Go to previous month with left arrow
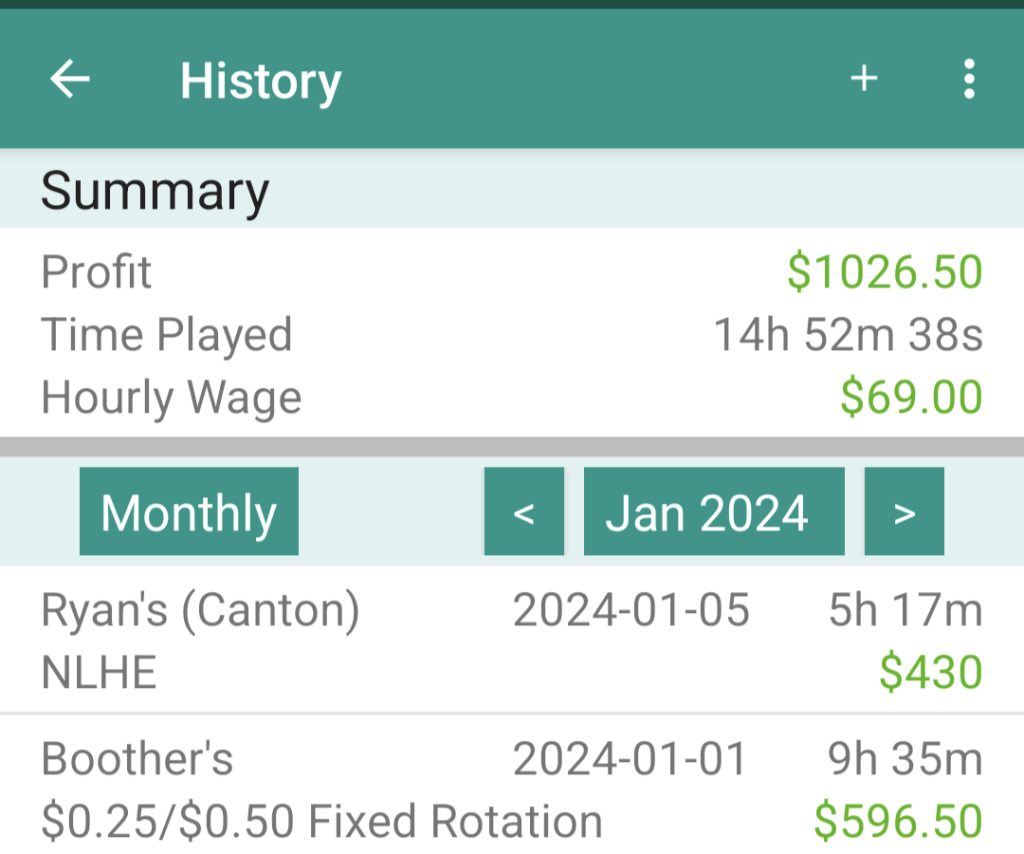The image size is (1024, 854). [524, 512]
